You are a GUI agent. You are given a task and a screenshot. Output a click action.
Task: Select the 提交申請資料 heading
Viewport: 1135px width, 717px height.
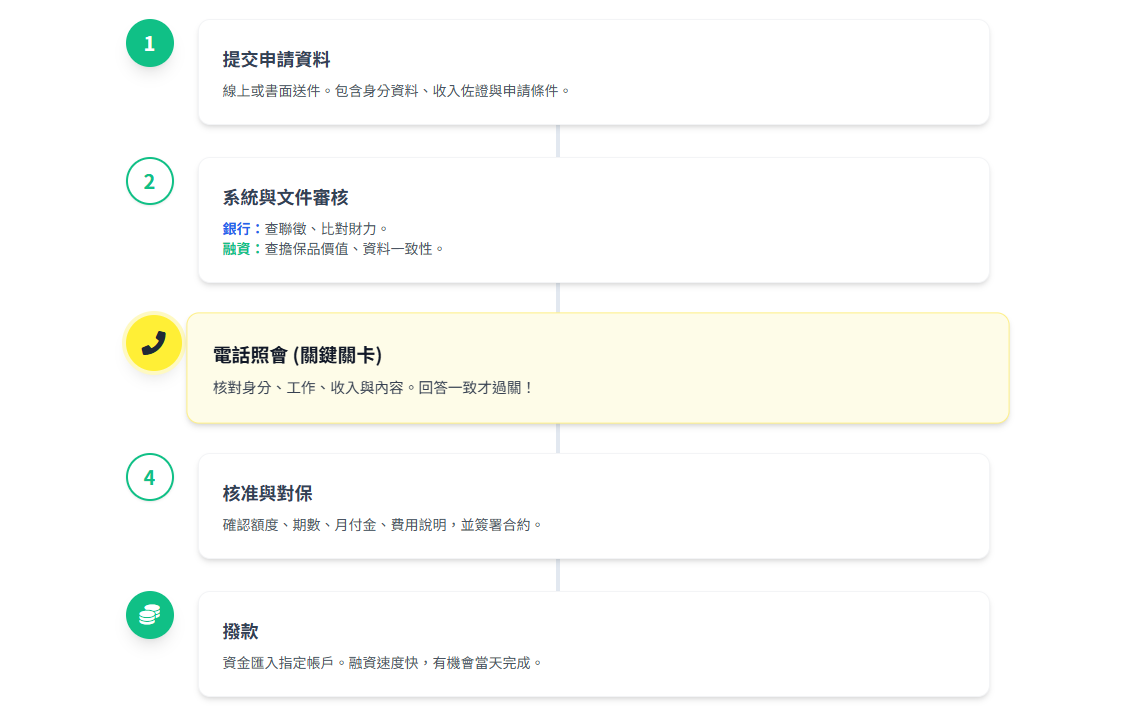point(276,60)
